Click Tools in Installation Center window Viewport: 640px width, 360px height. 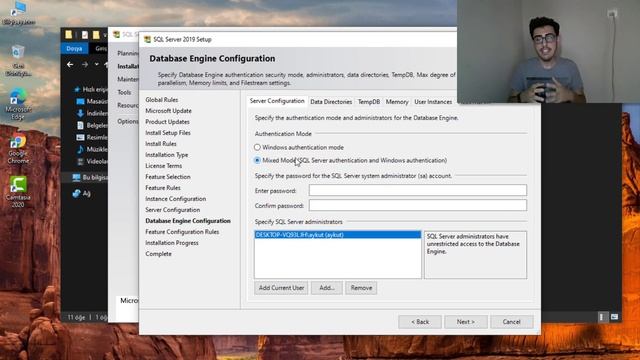tap(124, 92)
